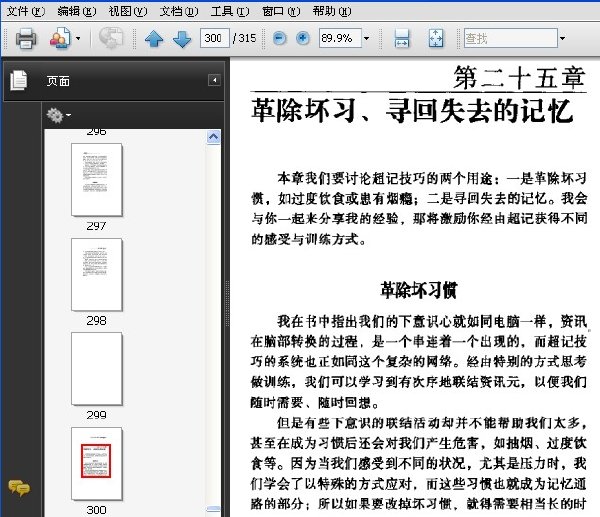
Task: Zoom in with the plus button
Action: 303,38
